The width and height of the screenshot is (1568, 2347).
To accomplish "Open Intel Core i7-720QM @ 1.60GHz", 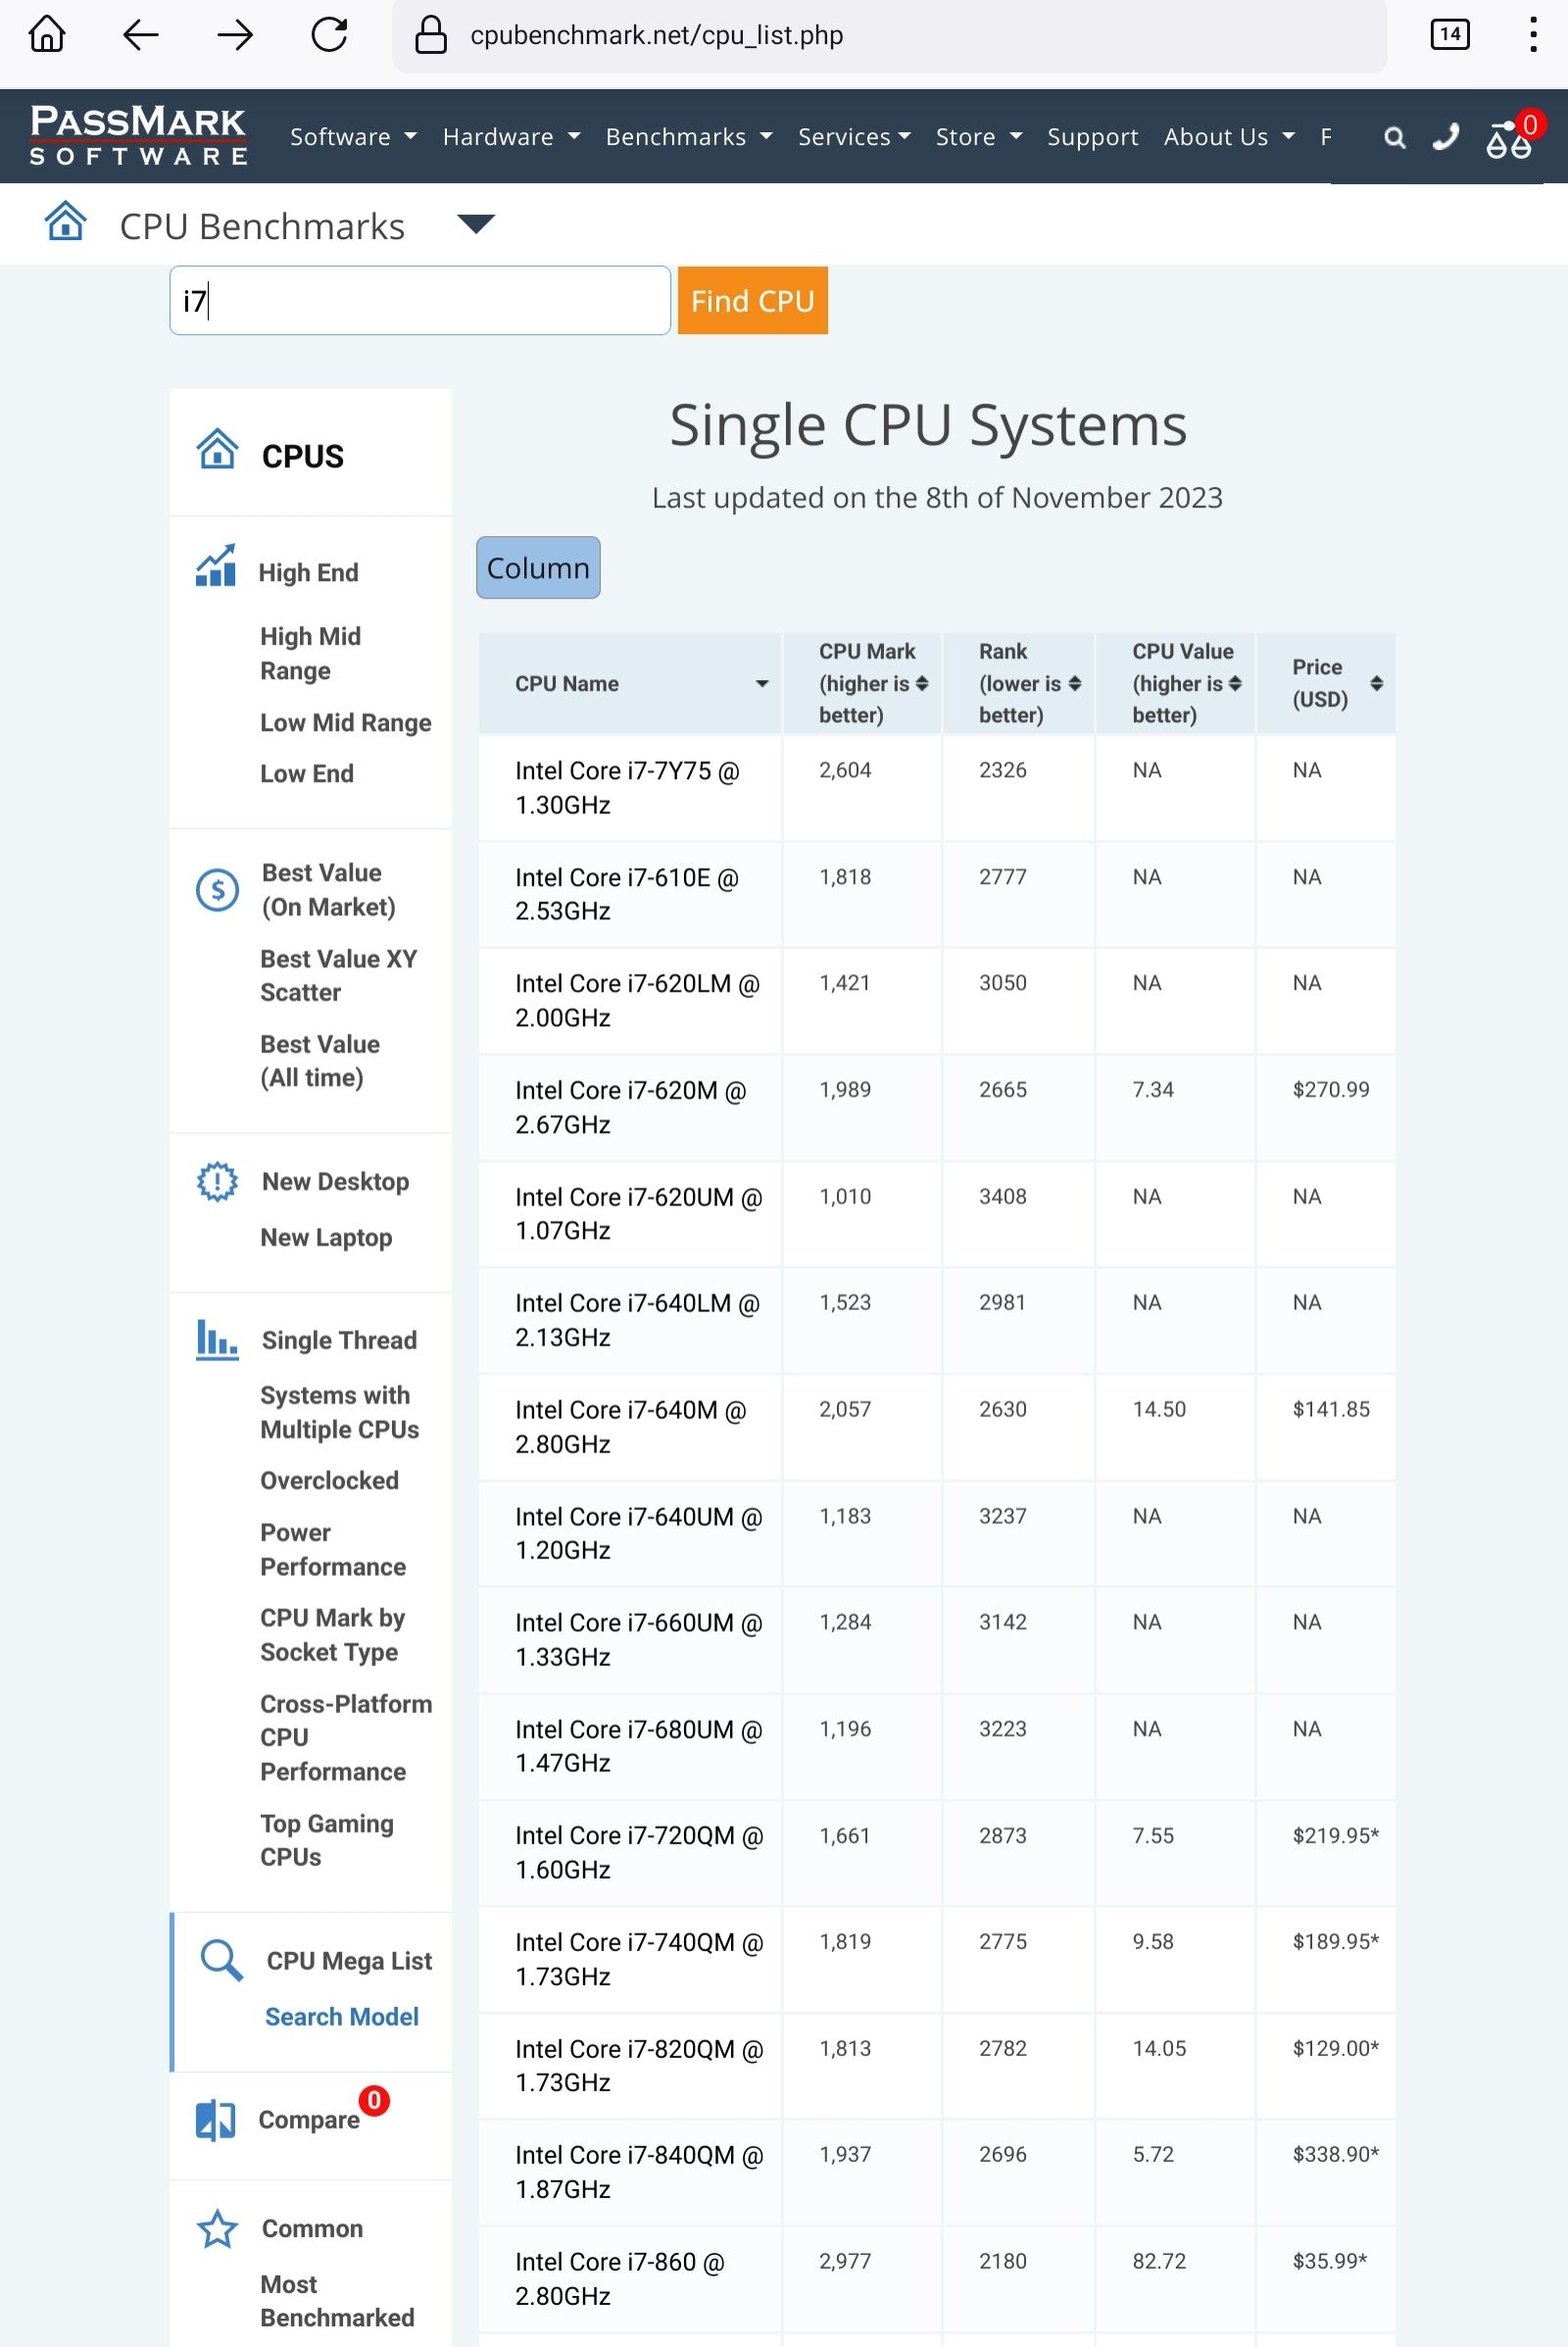I will [639, 1852].
